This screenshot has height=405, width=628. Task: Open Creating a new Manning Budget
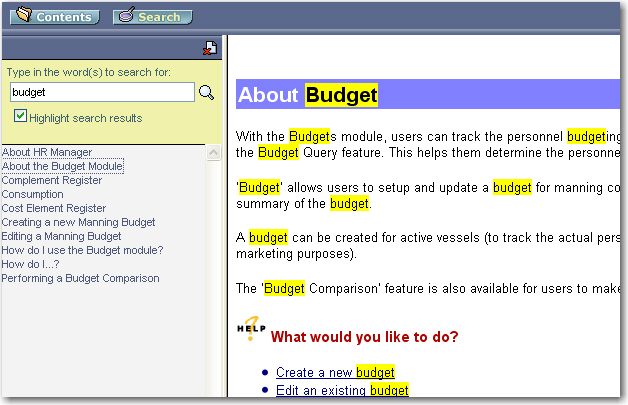78,222
